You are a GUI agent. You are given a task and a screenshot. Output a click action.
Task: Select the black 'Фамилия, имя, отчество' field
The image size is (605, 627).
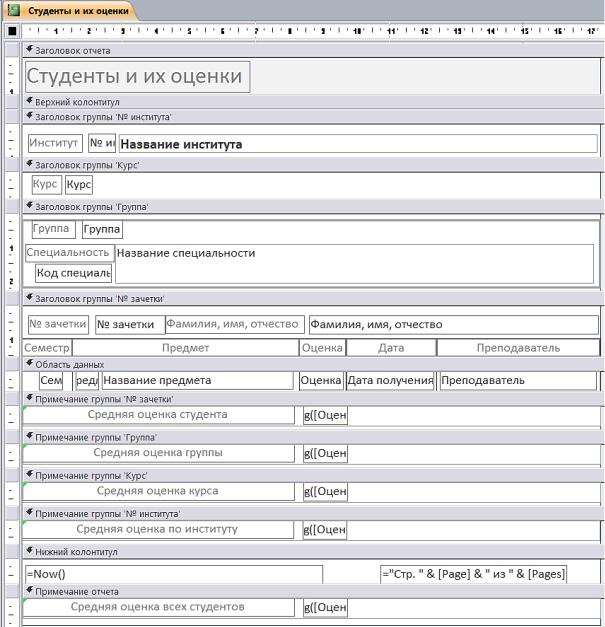coord(454,324)
